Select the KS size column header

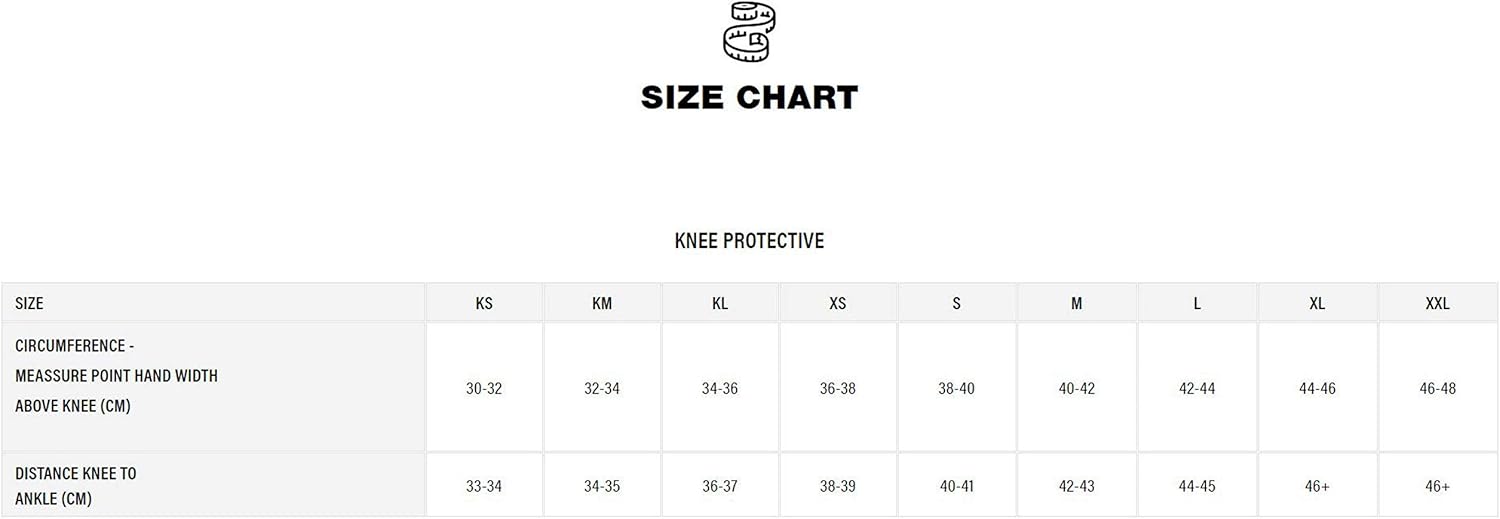tap(484, 303)
